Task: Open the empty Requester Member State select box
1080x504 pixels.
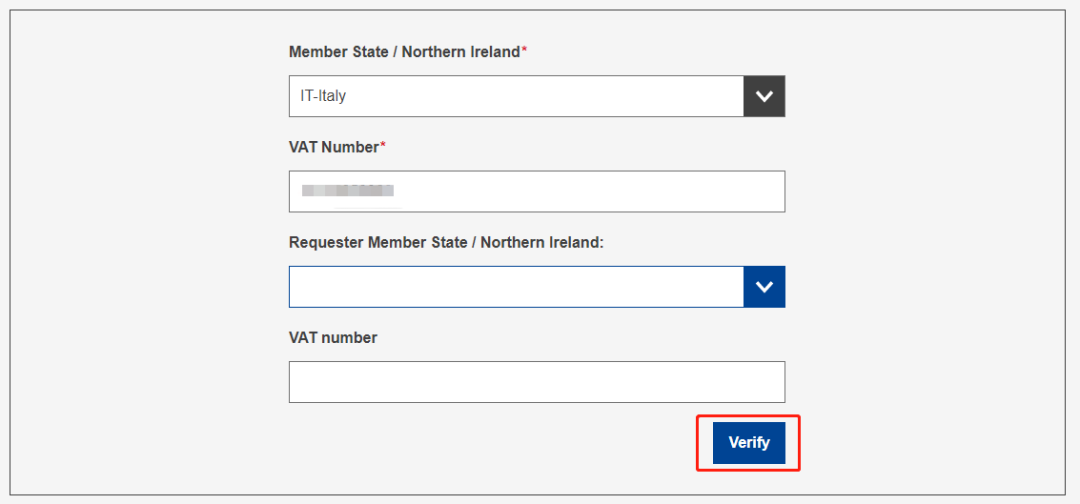Action: pos(515,287)
